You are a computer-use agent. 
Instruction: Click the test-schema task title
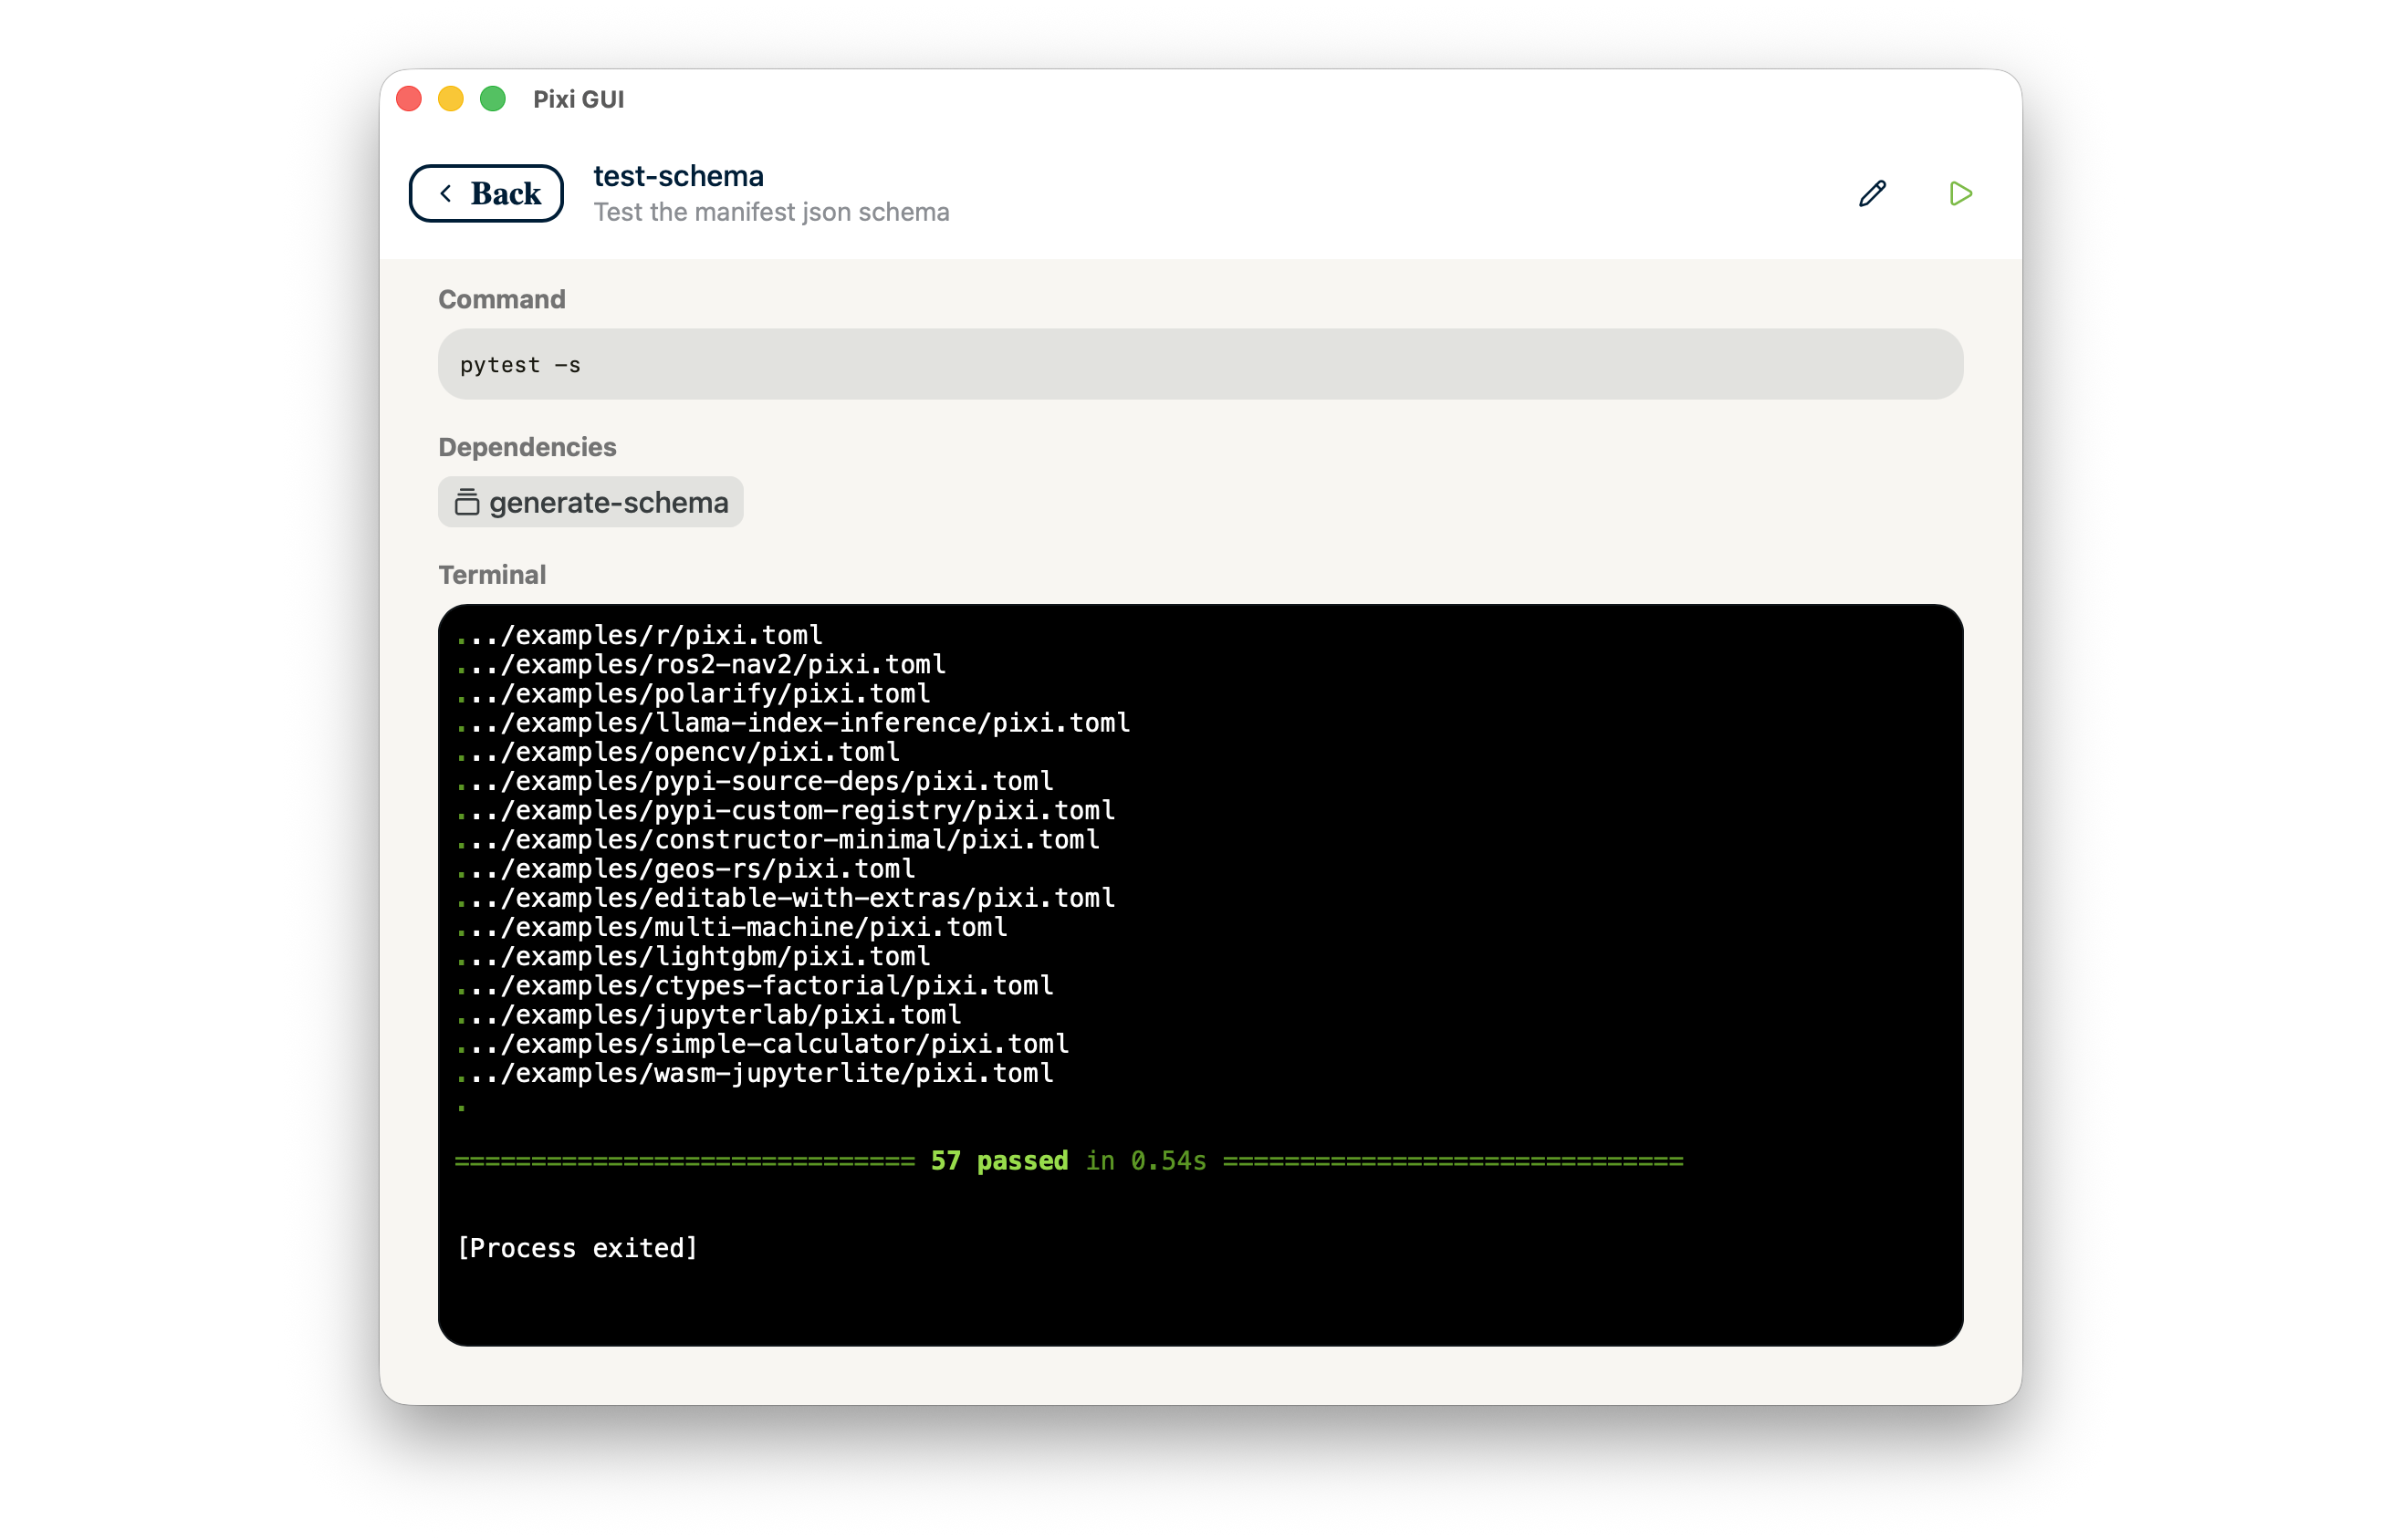pos(678,176)
